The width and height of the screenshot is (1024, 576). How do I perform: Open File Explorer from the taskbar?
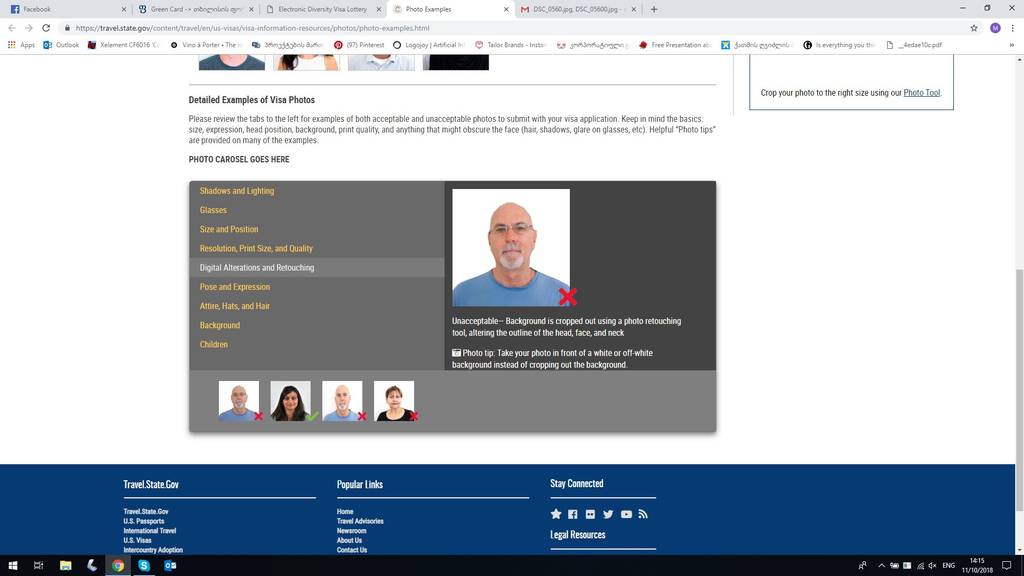click(65, 566)
